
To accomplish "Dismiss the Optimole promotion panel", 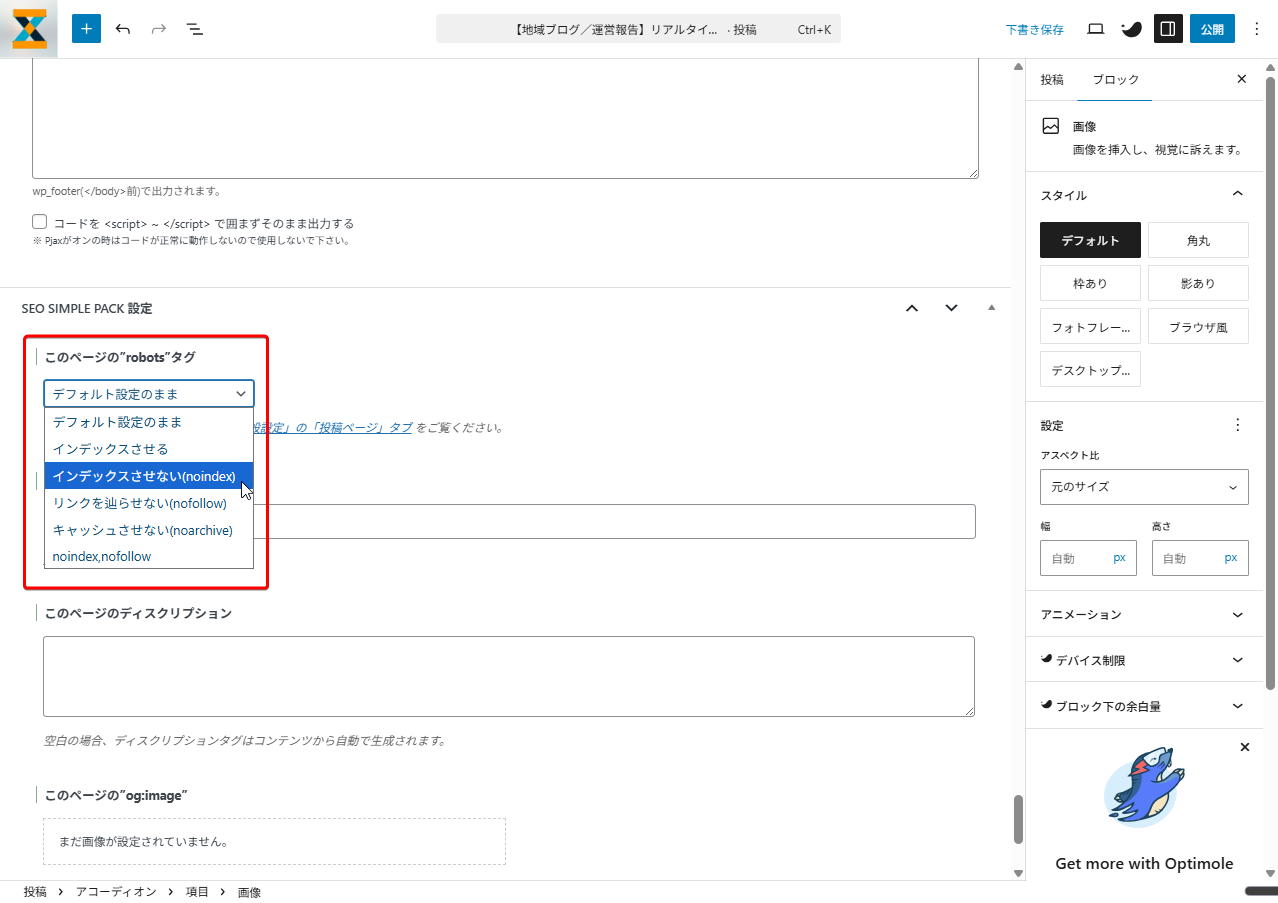I will pyautogui.click(x=1245, y=747).
